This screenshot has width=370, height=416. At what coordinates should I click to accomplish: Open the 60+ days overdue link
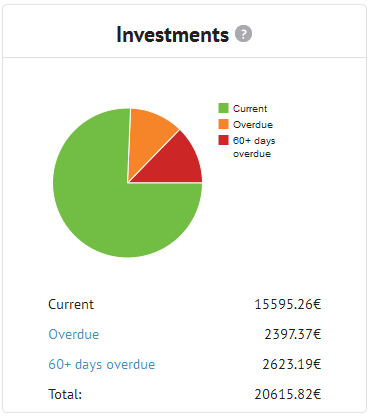pos(102,364)
